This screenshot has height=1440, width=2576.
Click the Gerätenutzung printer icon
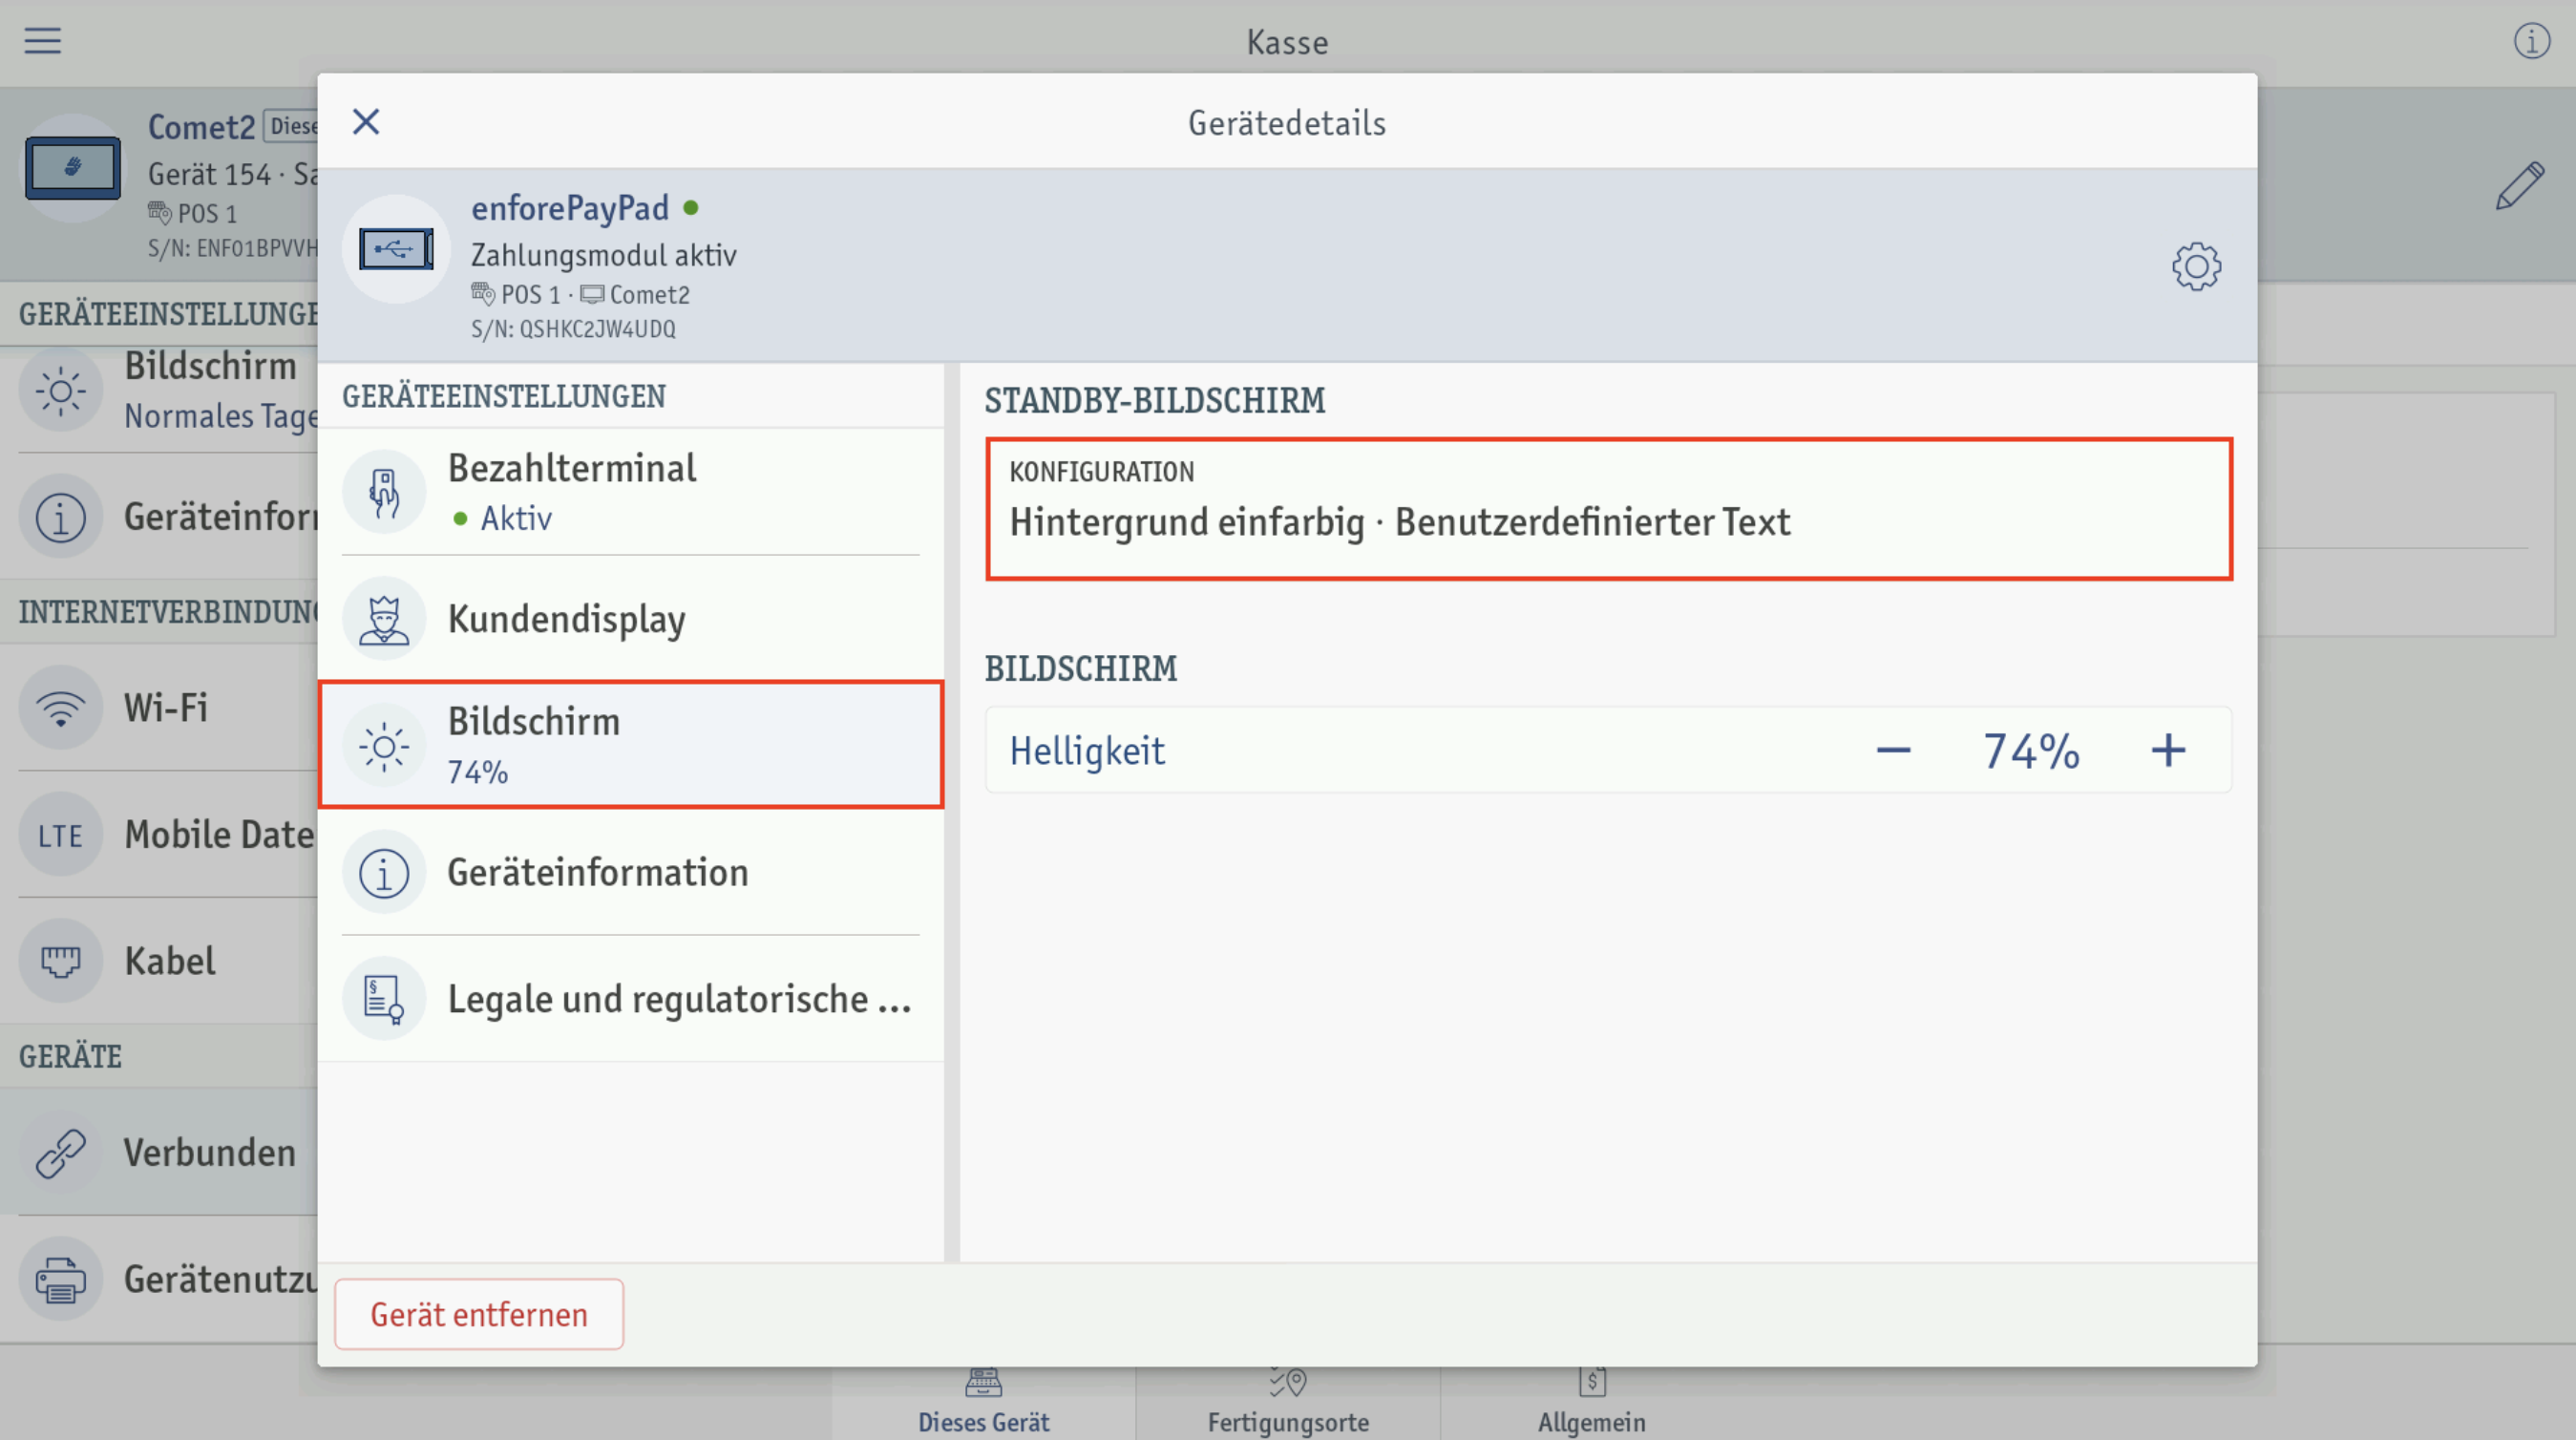coord(60,1279)
